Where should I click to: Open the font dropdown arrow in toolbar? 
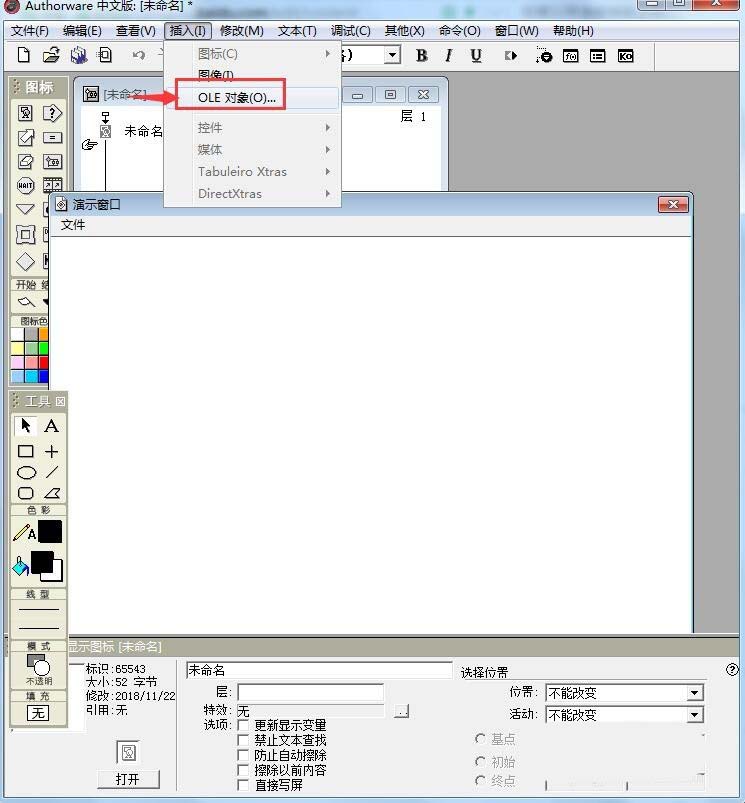point(392,55)
